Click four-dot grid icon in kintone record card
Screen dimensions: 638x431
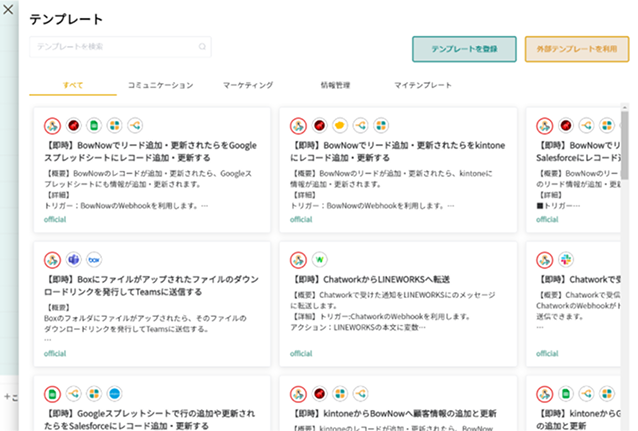[x=381, y=125]
